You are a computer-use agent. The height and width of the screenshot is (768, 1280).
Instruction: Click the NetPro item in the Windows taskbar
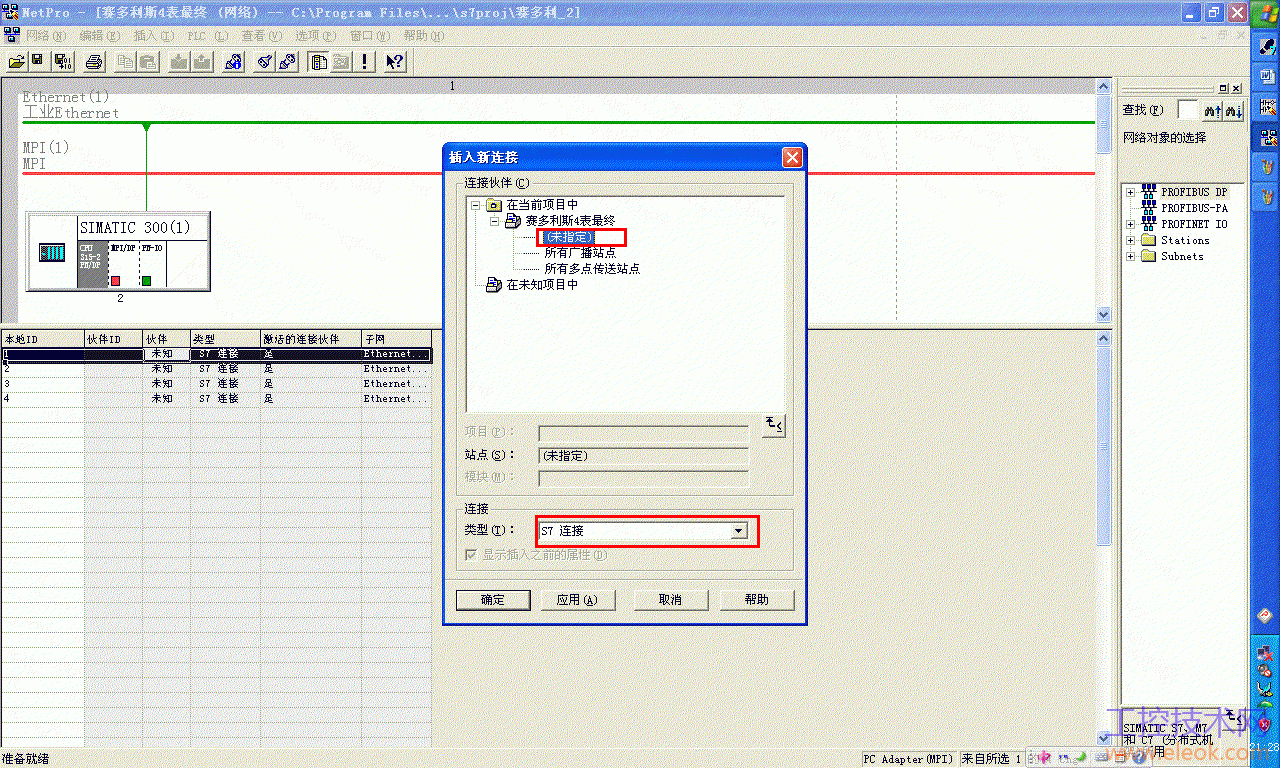[1268, 136]
